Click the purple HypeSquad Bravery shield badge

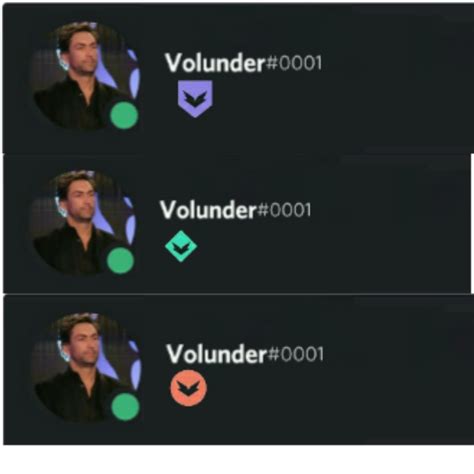(x=195, y=99)
